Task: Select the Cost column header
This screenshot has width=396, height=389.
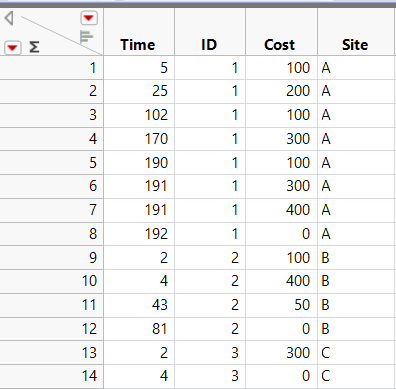Action: pyautogui.click(x=281, y=32)
